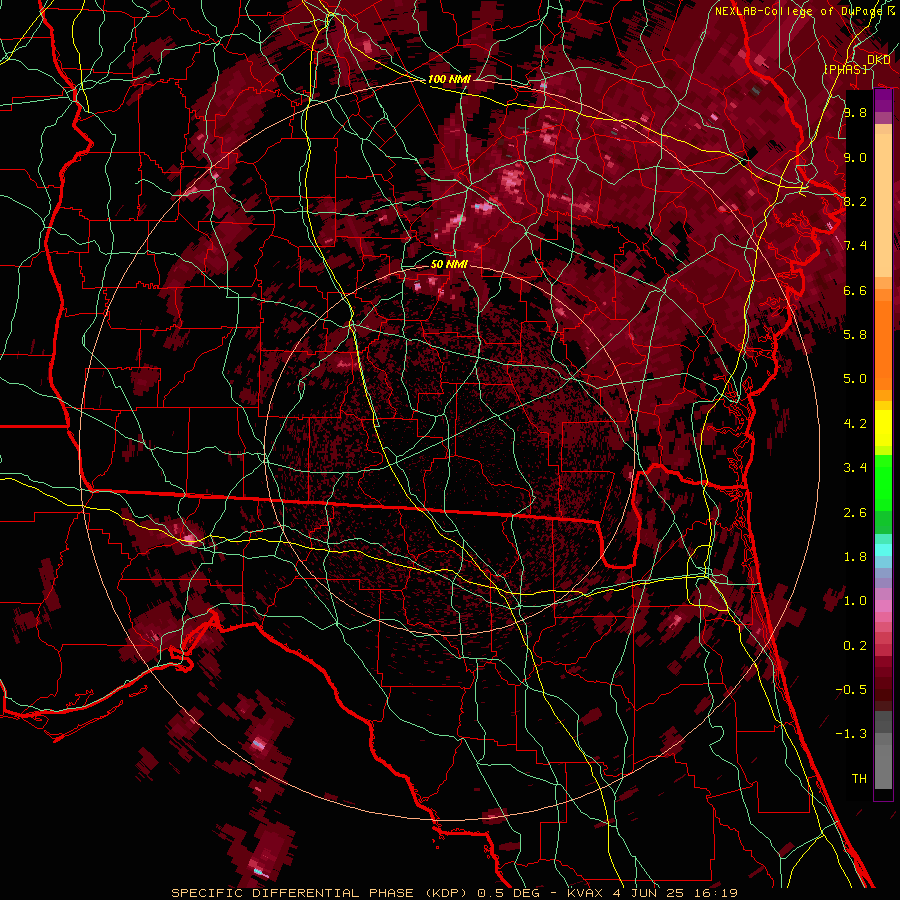Click the 1.8 value on the scale
The height and width of the screenshot is (900, 900).
(x=855, y=557)
